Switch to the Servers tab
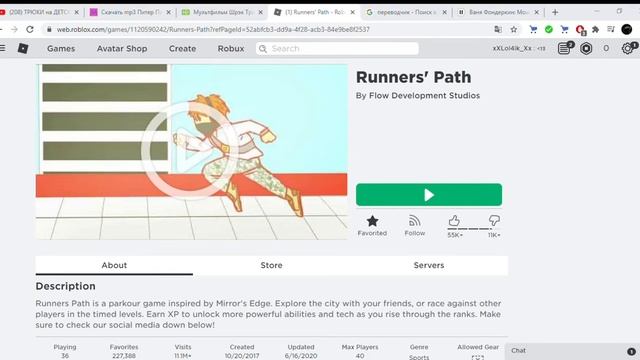This screenshot has height=360, width=640. [429, 265]
